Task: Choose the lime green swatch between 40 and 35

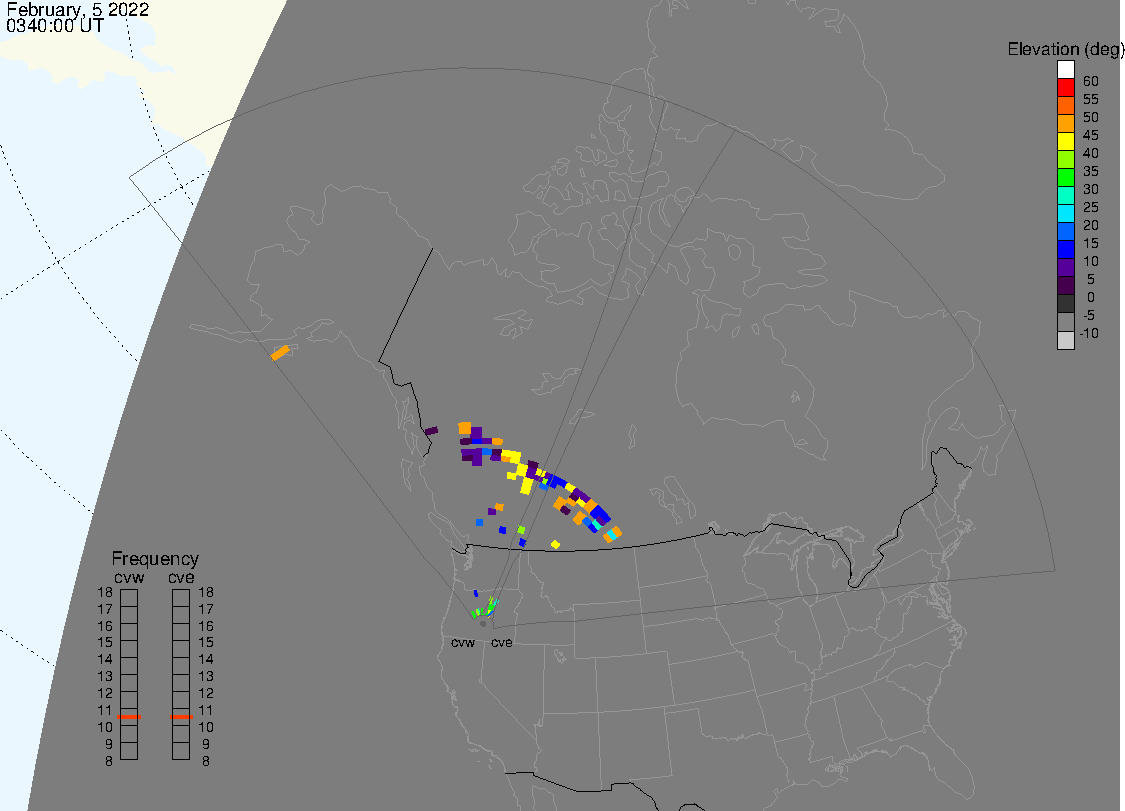Action: click(x=1065, y=159)
